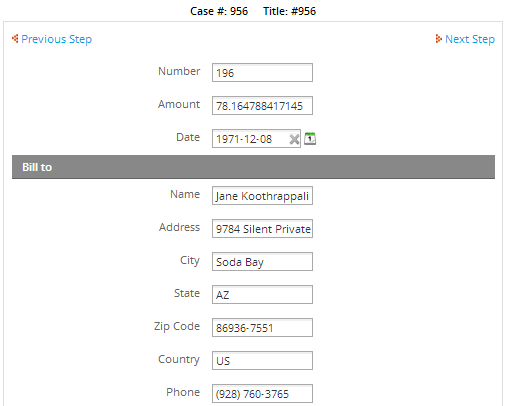Click the Bill to section header
509x406 pixels.
(253, 167)
